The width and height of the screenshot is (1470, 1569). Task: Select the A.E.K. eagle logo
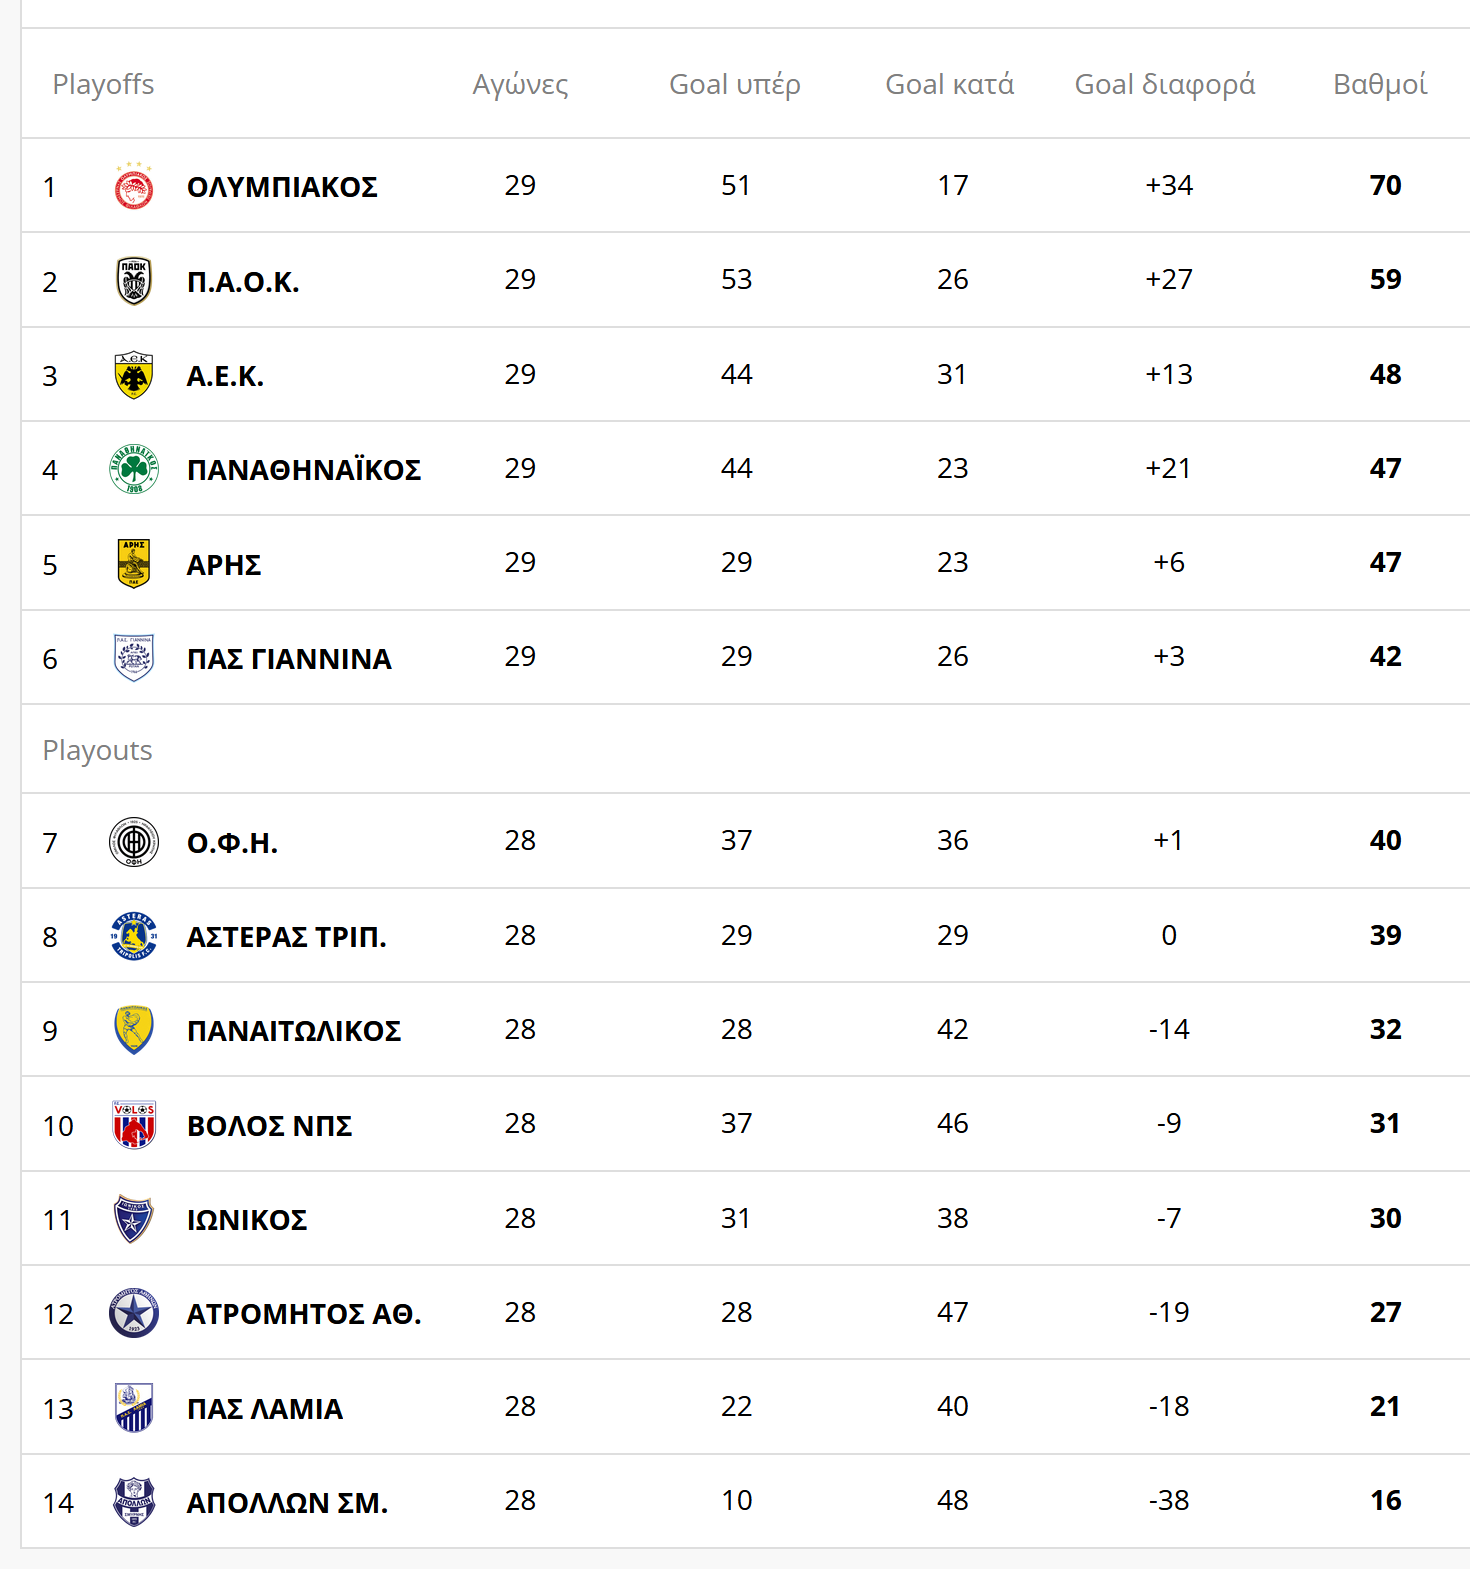[x=134, y=375]
